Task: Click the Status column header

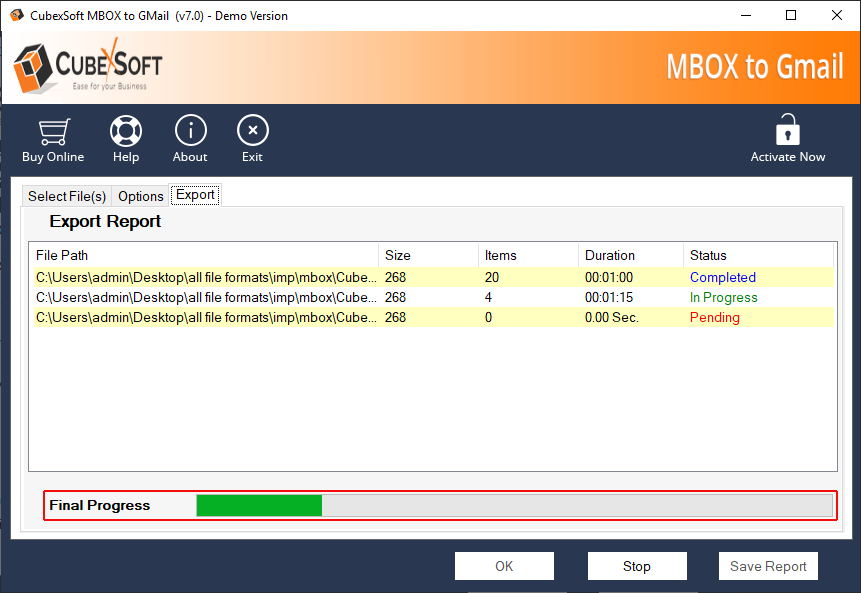Action: (758, 255)
